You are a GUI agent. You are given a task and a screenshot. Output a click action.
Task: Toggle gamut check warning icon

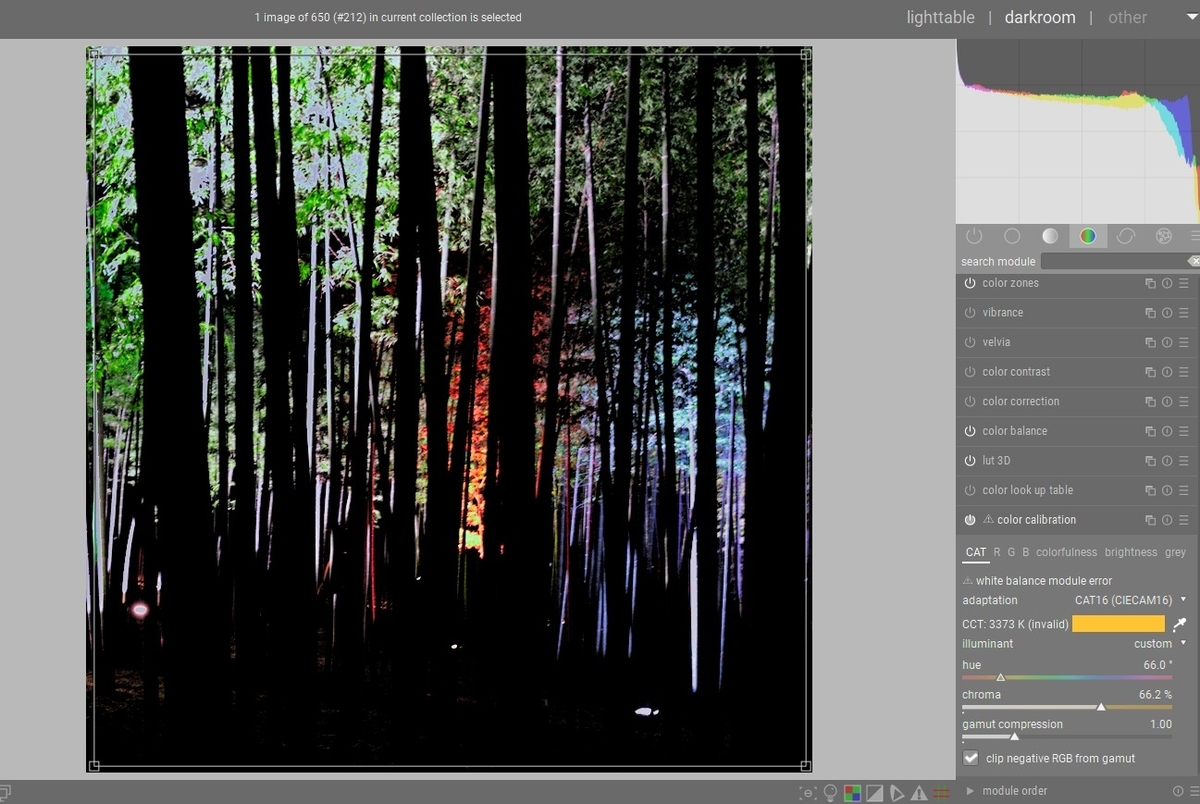pos(918,793)
